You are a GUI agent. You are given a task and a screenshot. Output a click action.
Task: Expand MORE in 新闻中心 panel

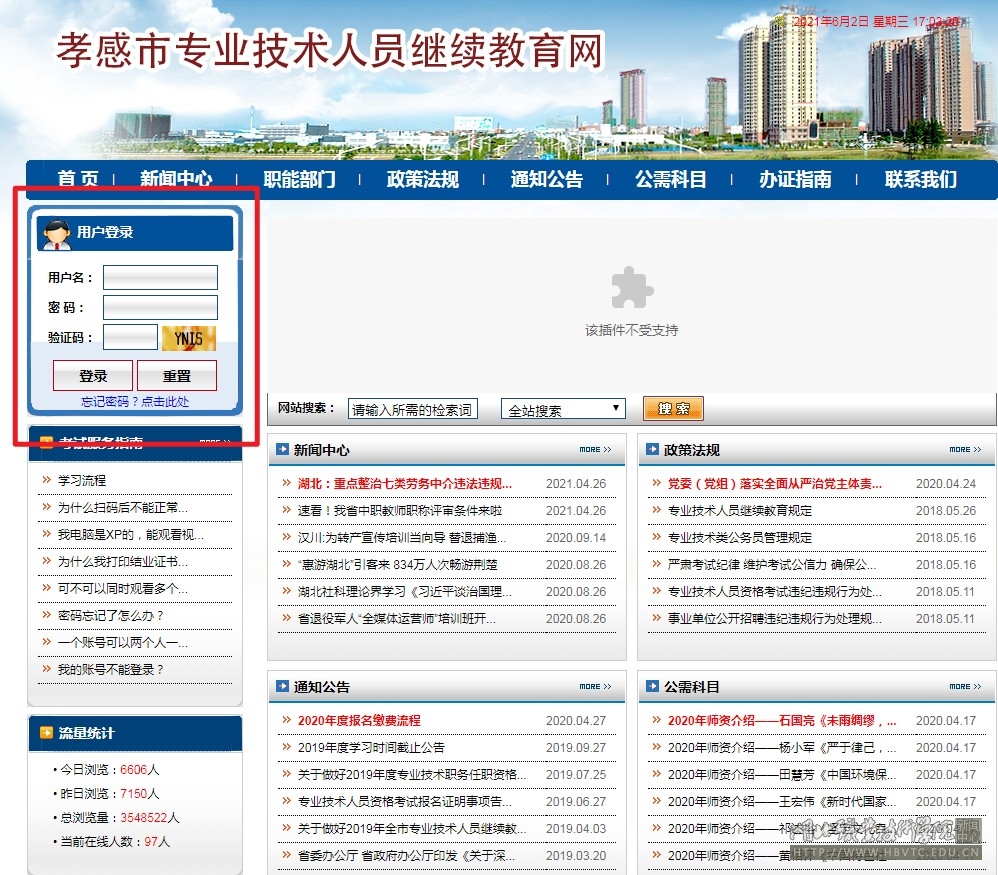[x=595, y=450]
